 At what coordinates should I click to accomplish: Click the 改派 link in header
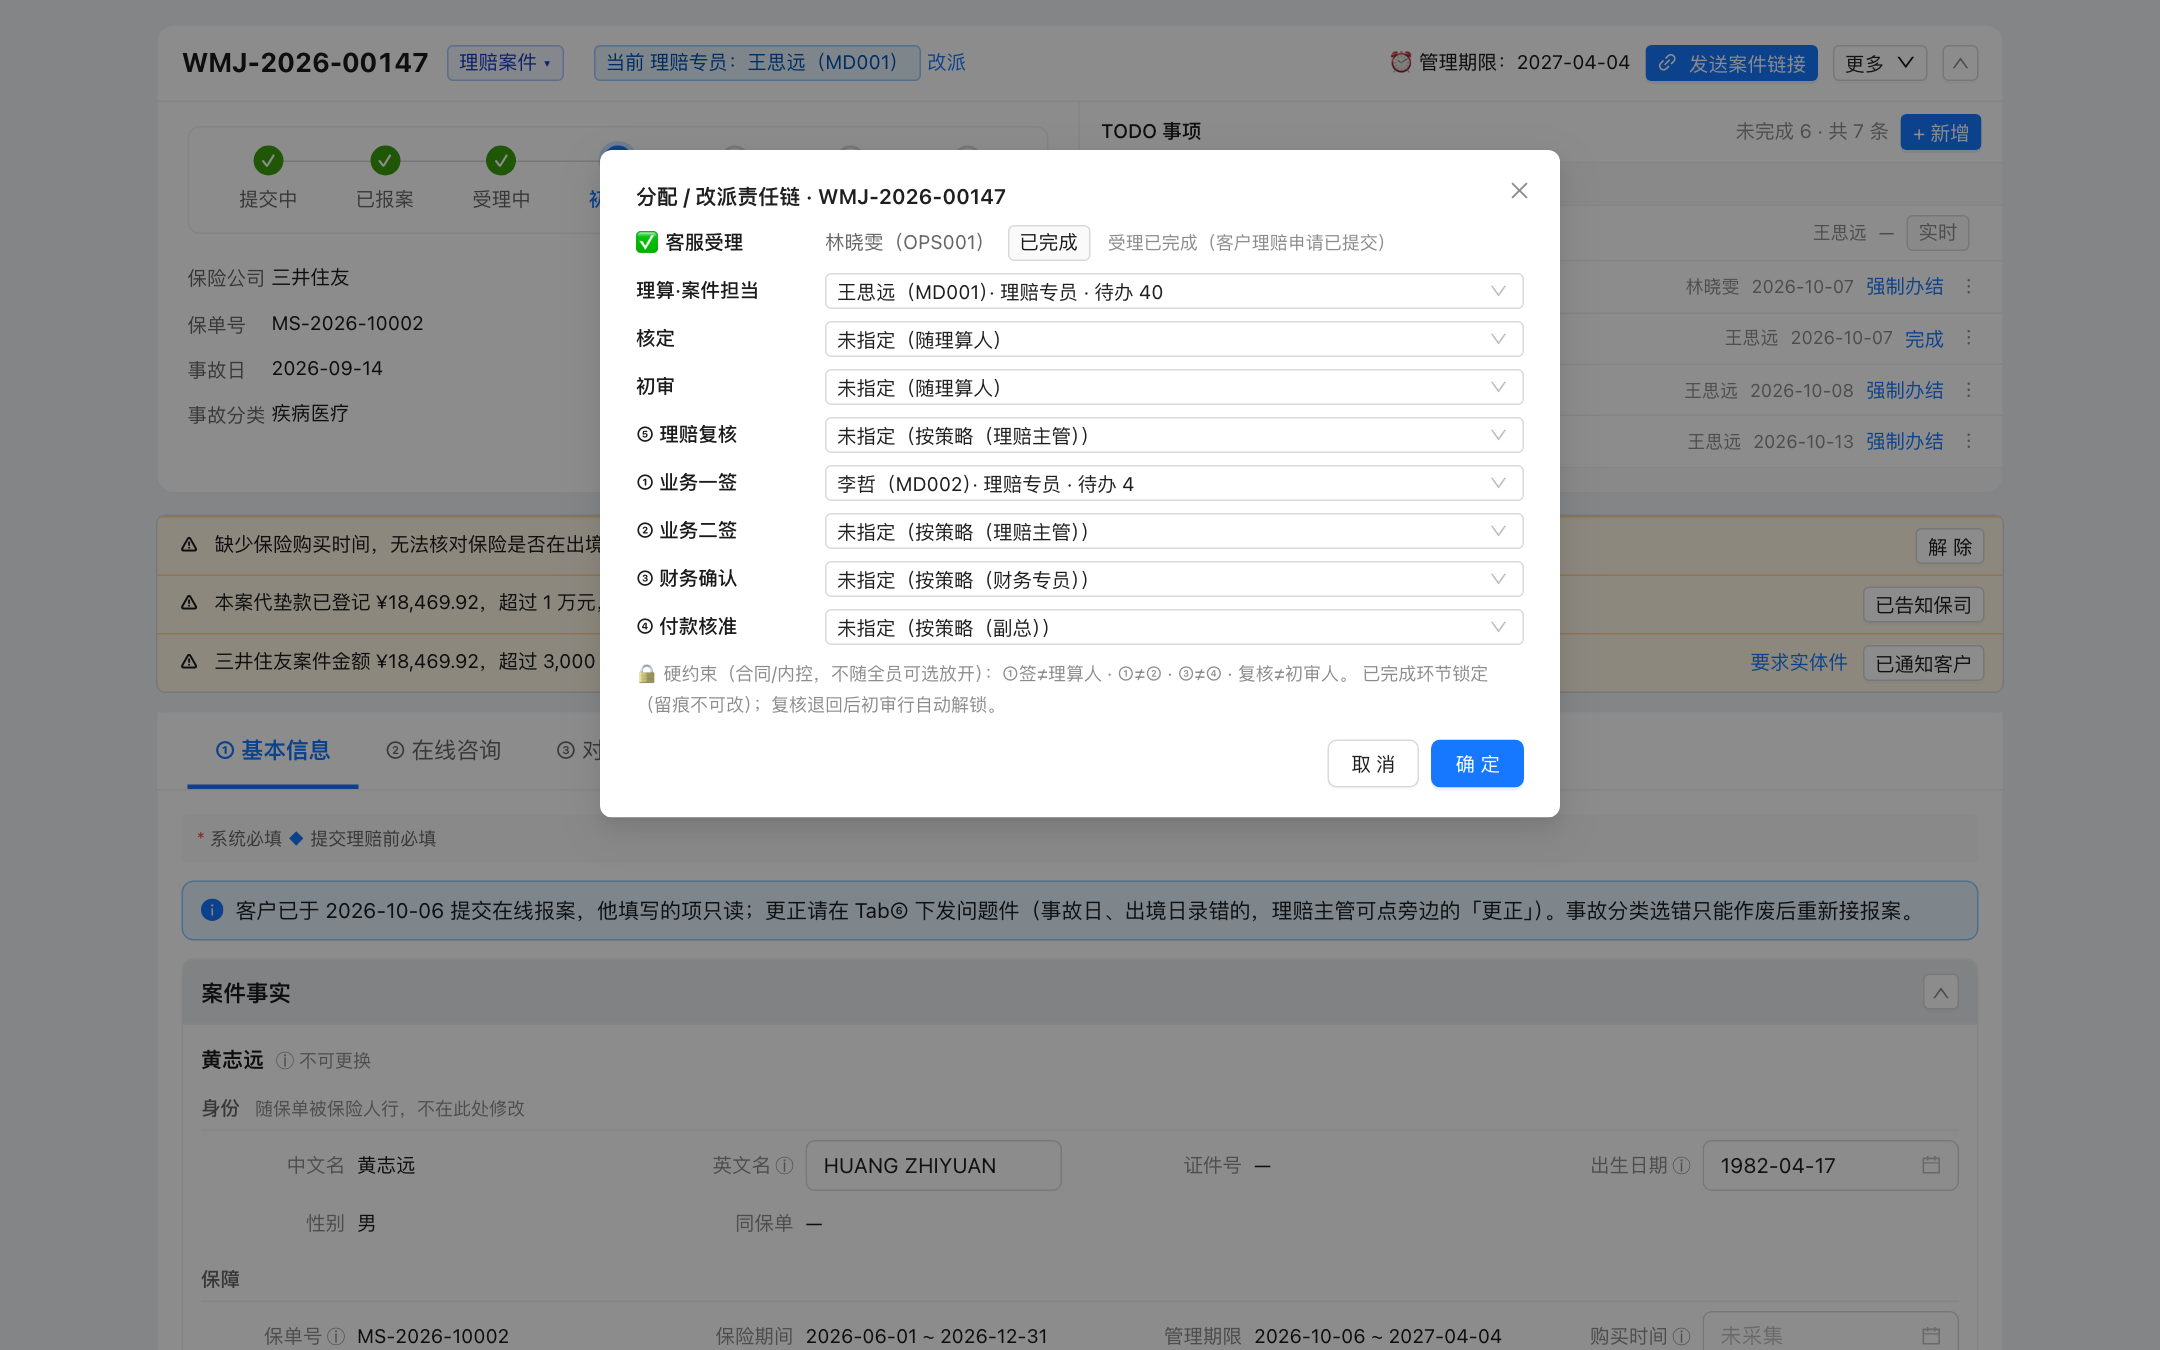(x=946, y=62)
